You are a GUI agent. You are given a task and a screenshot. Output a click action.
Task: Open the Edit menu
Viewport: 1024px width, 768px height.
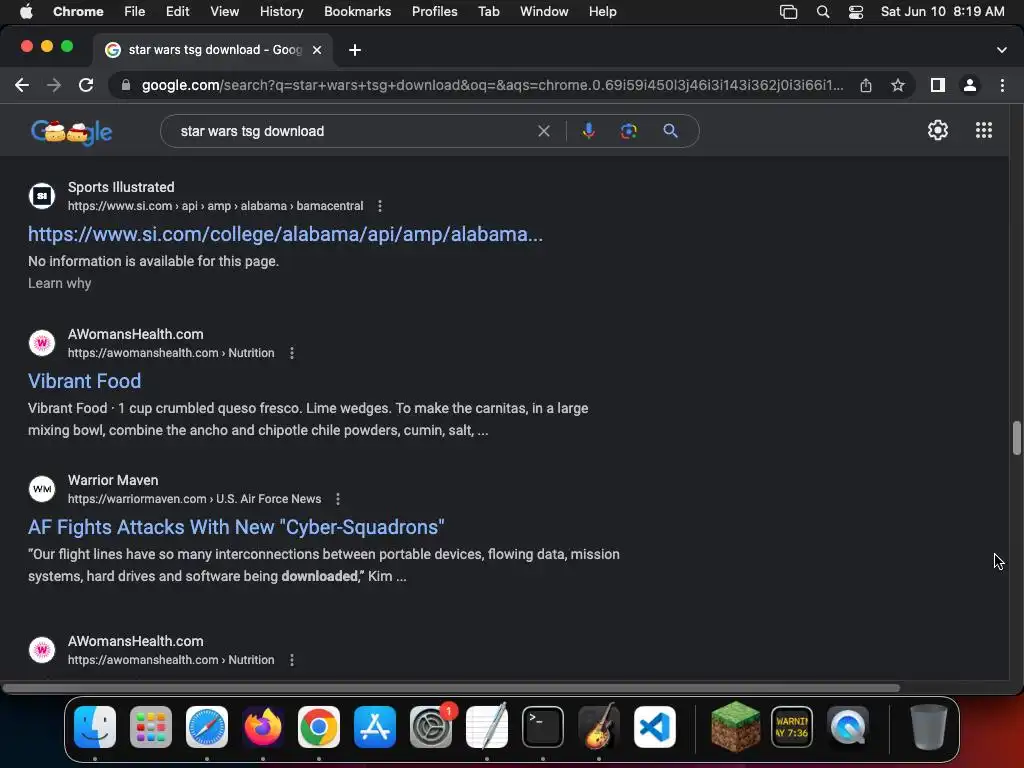(x=177, y=12)
